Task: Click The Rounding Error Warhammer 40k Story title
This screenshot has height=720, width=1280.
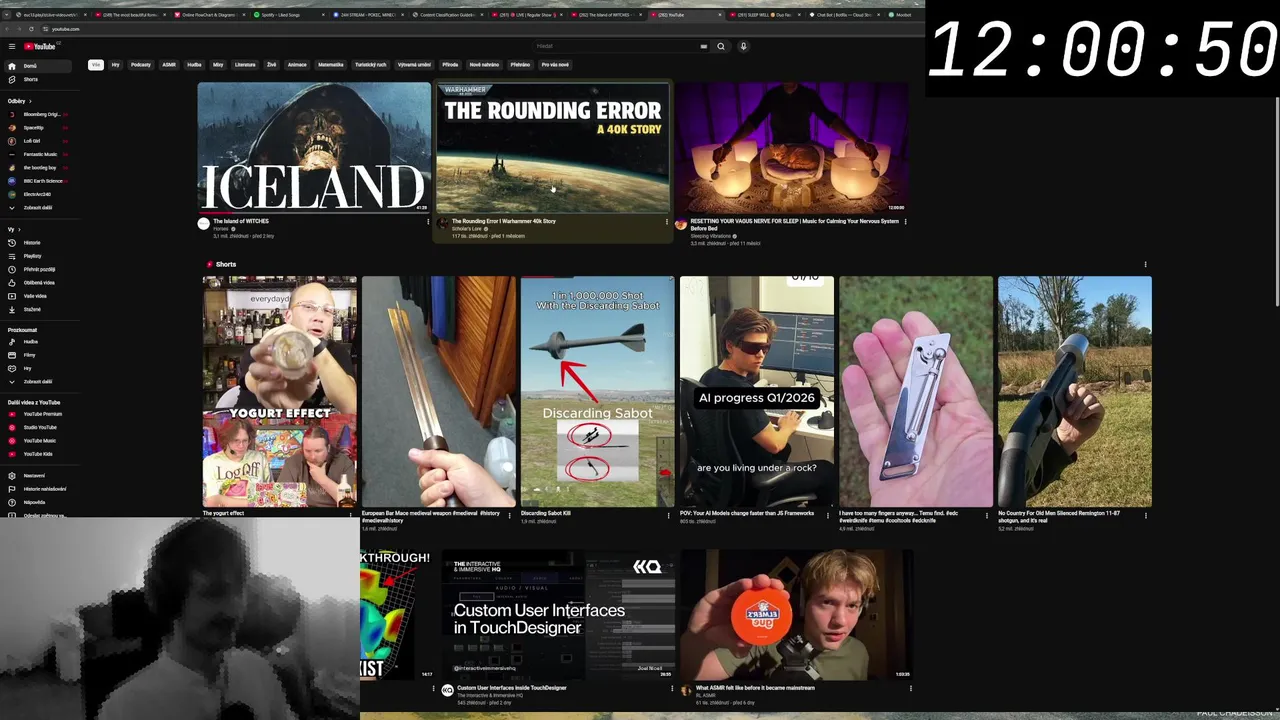Action: pyautogui.click(x=503, y=221)
